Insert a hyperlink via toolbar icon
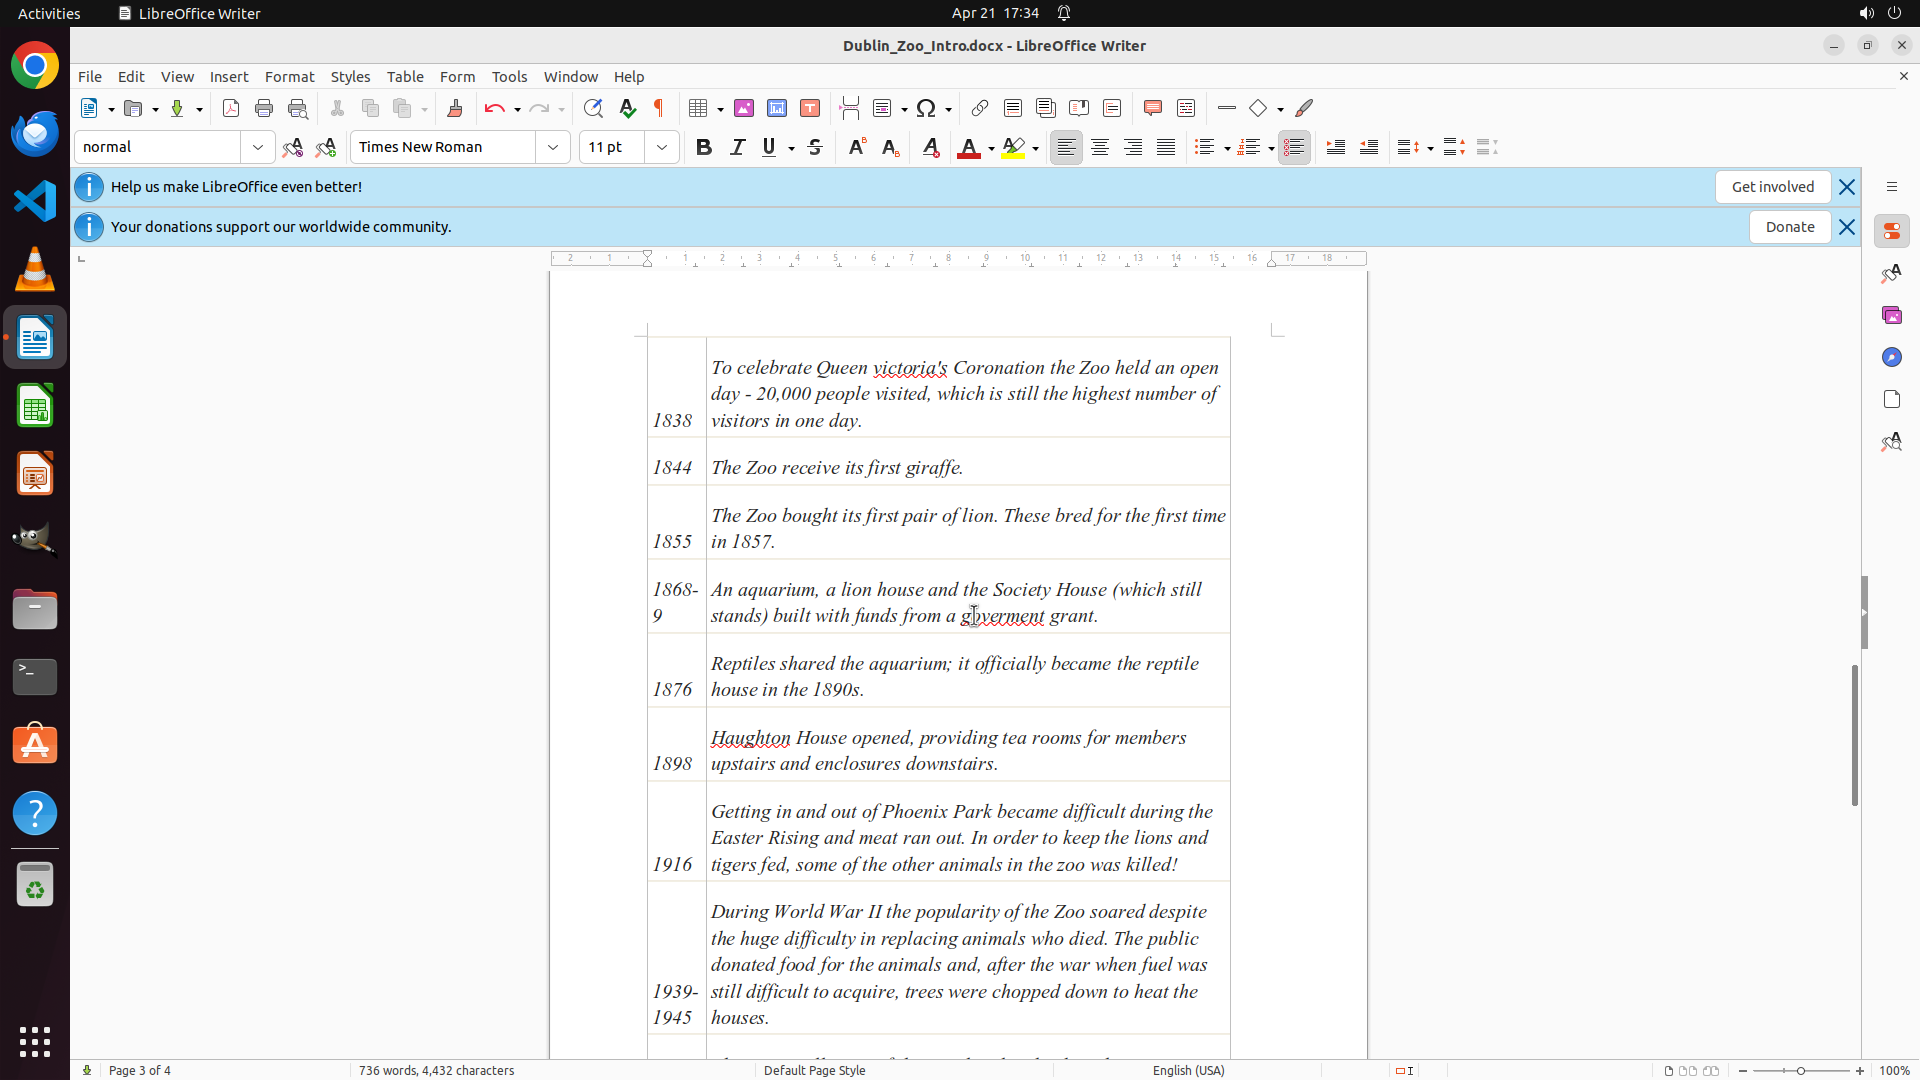Viewport: 1920px width, 1080px height. pos(980,108)
